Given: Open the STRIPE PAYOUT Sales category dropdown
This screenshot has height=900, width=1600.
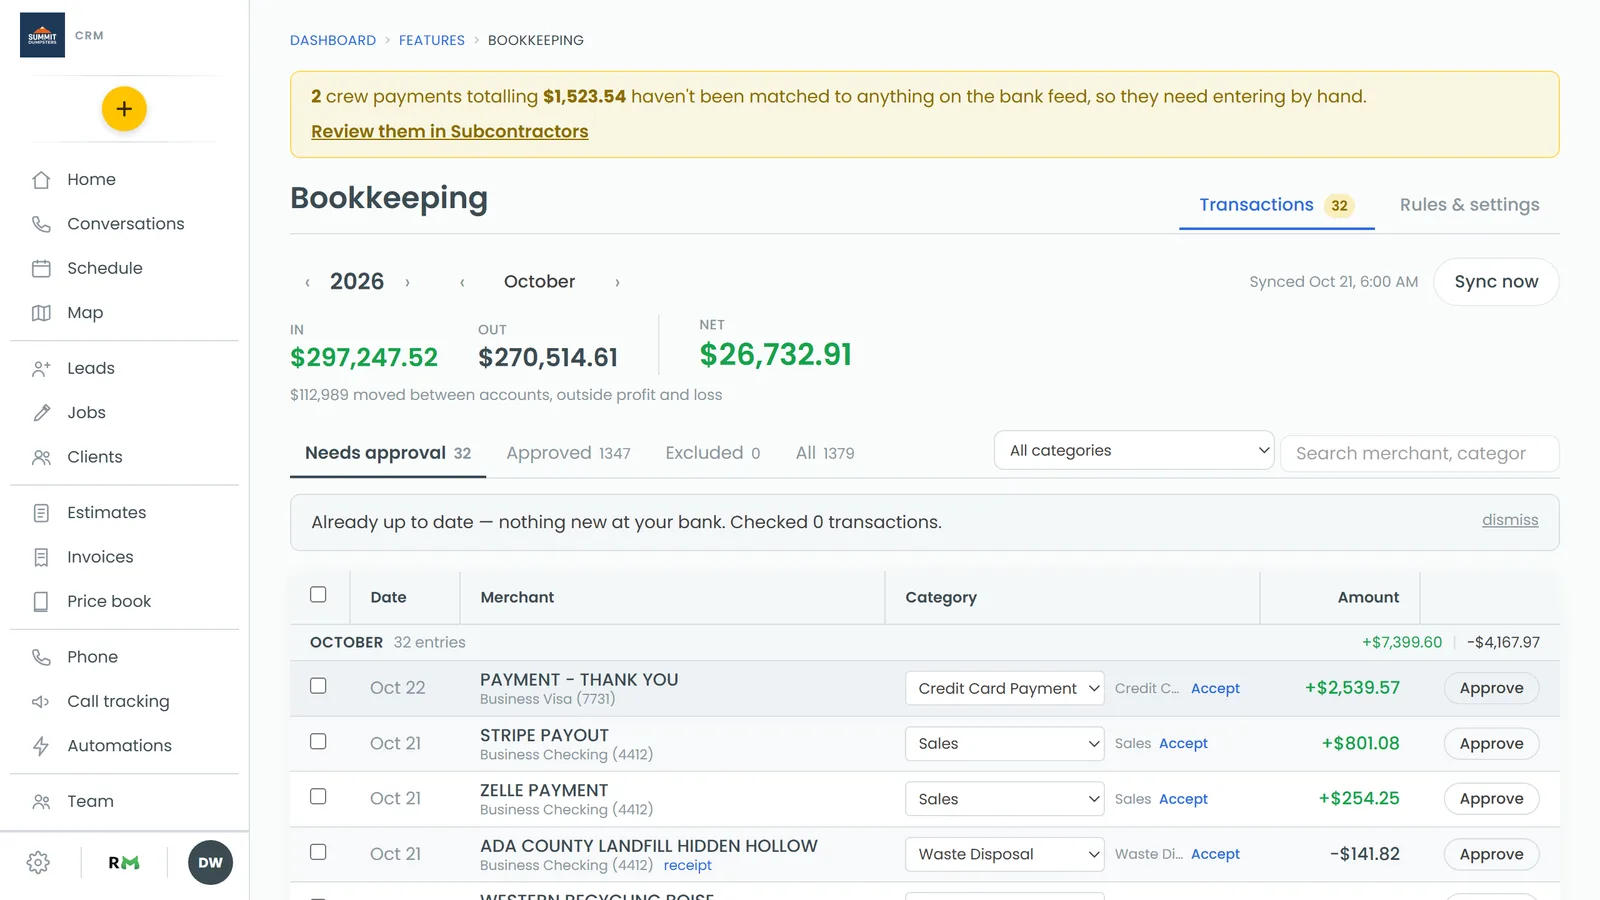Looking at the screenshot, I should click(1005, 744).
